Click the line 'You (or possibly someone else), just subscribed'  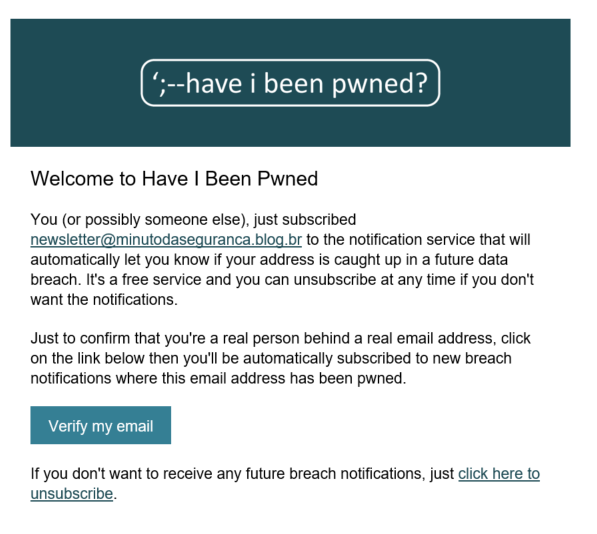(193, 220)
